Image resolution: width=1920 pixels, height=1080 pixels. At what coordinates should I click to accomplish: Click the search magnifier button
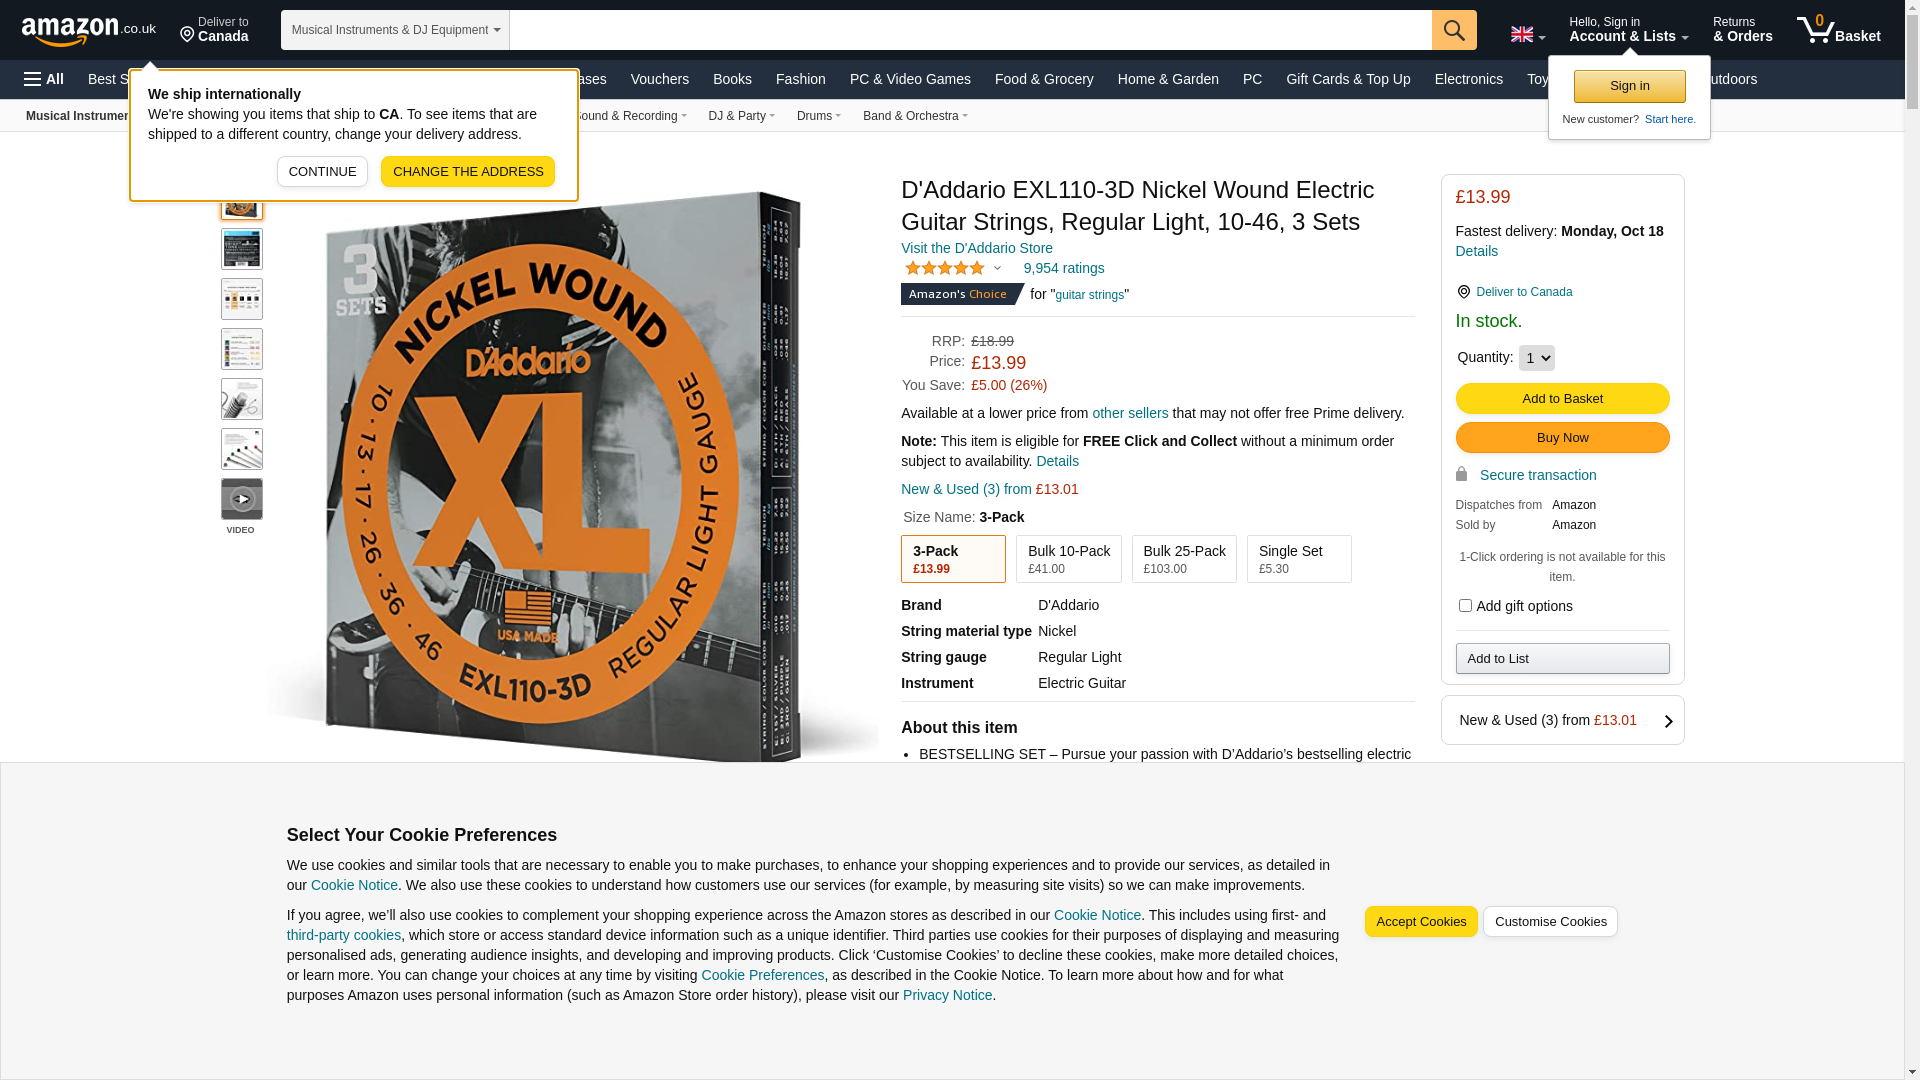coord(1454,30)
